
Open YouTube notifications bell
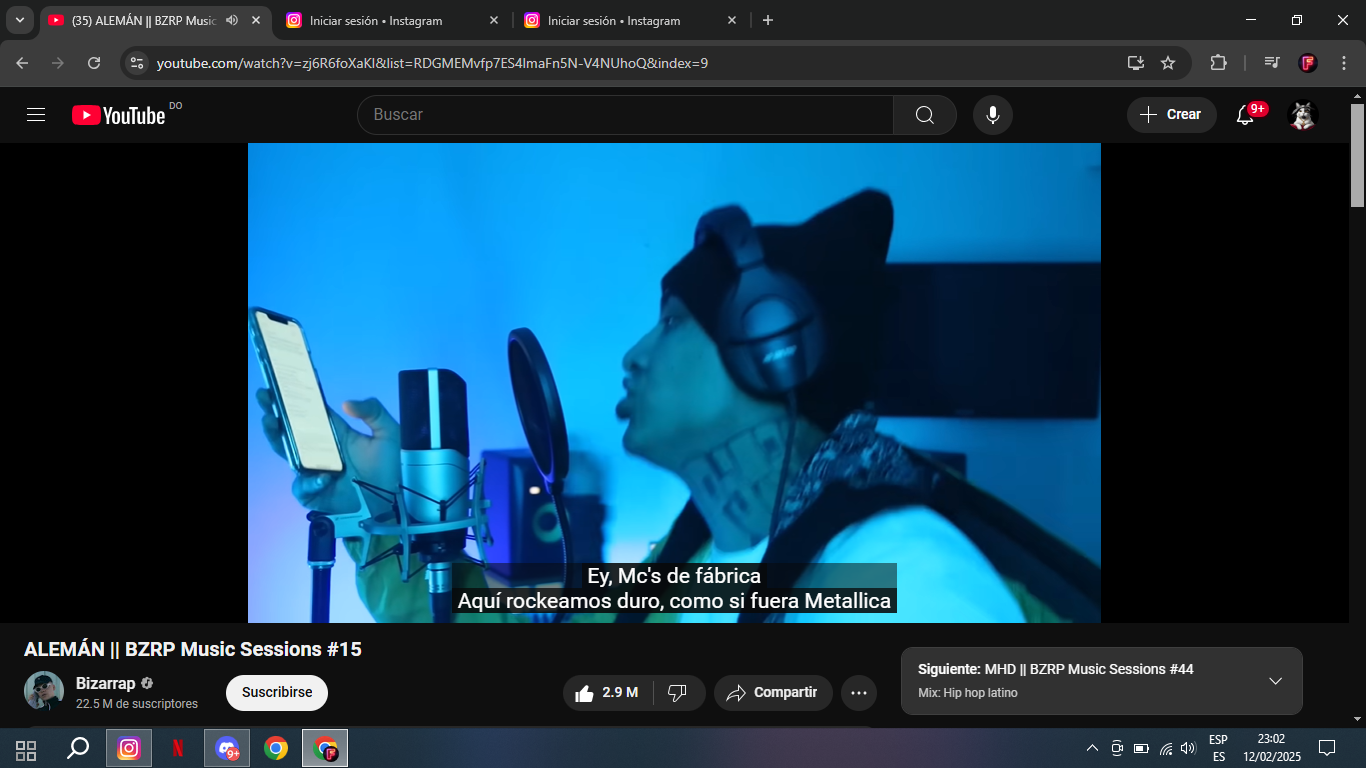[x=1245, y=115]
